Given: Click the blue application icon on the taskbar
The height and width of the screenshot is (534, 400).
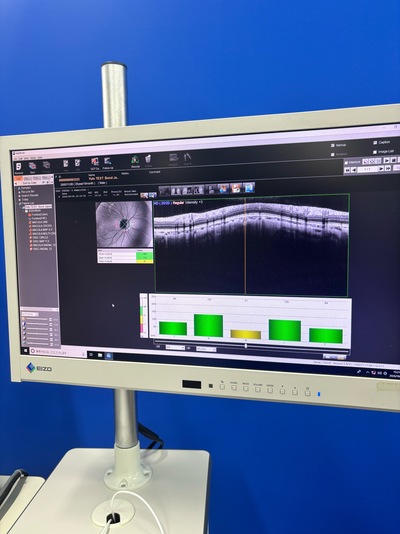Looking at the screenshot, I should [108, 356].
